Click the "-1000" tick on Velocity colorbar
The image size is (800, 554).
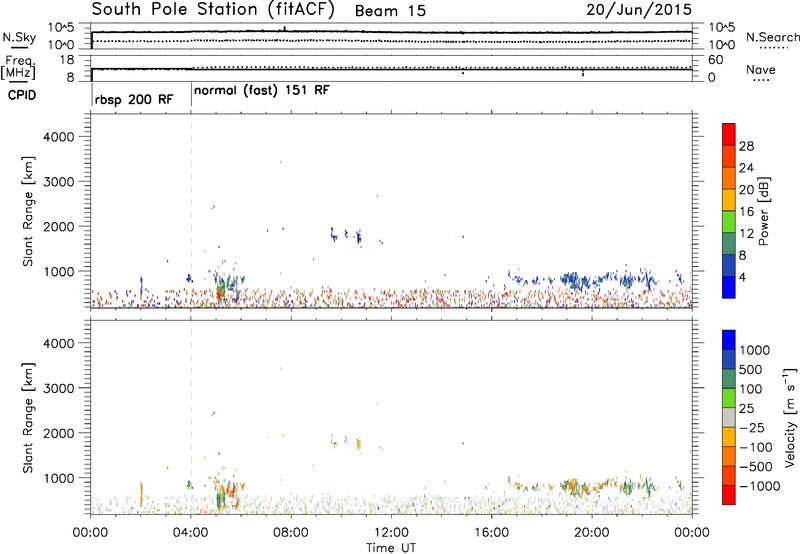760,486
